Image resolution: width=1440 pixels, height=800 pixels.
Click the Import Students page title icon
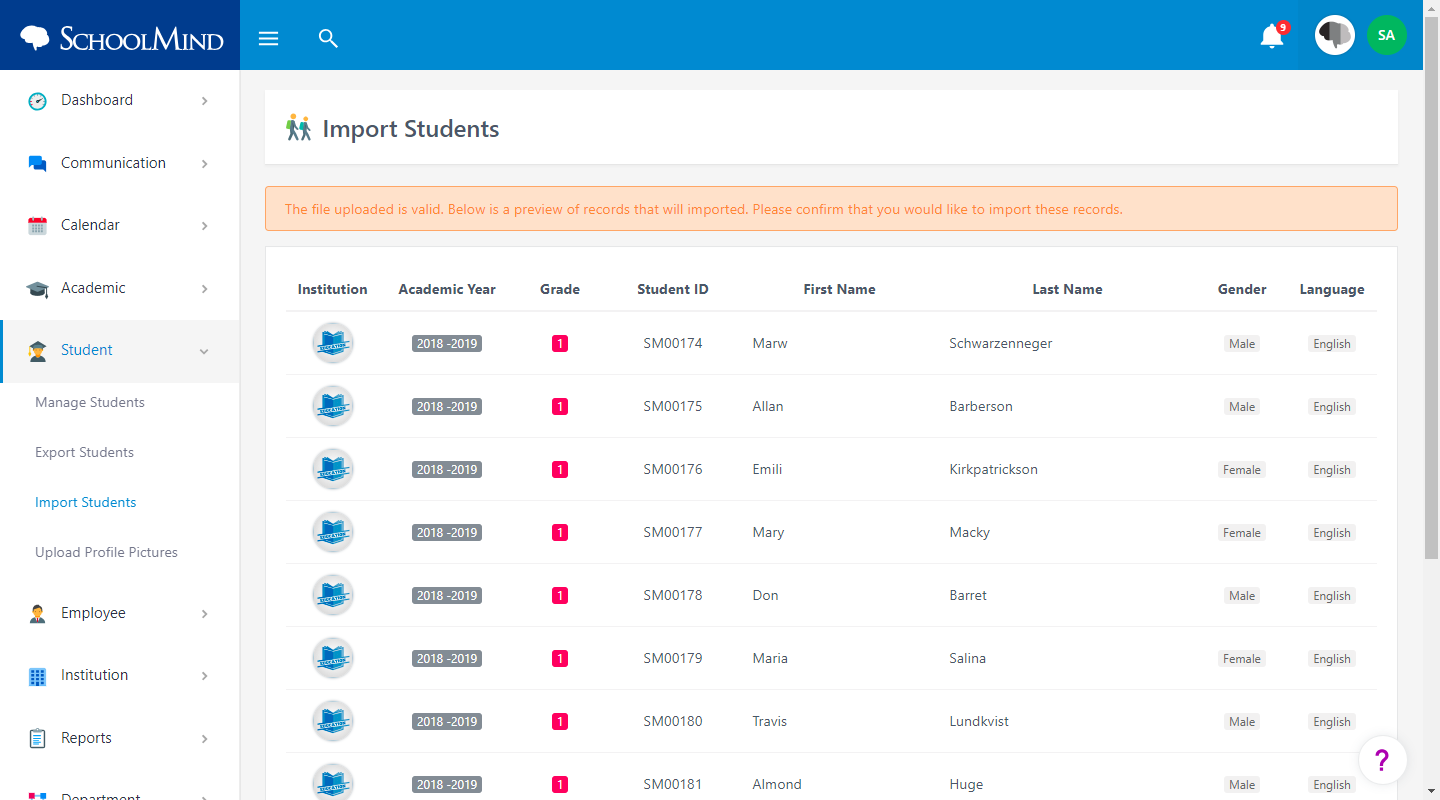click(x=298, y=128)
